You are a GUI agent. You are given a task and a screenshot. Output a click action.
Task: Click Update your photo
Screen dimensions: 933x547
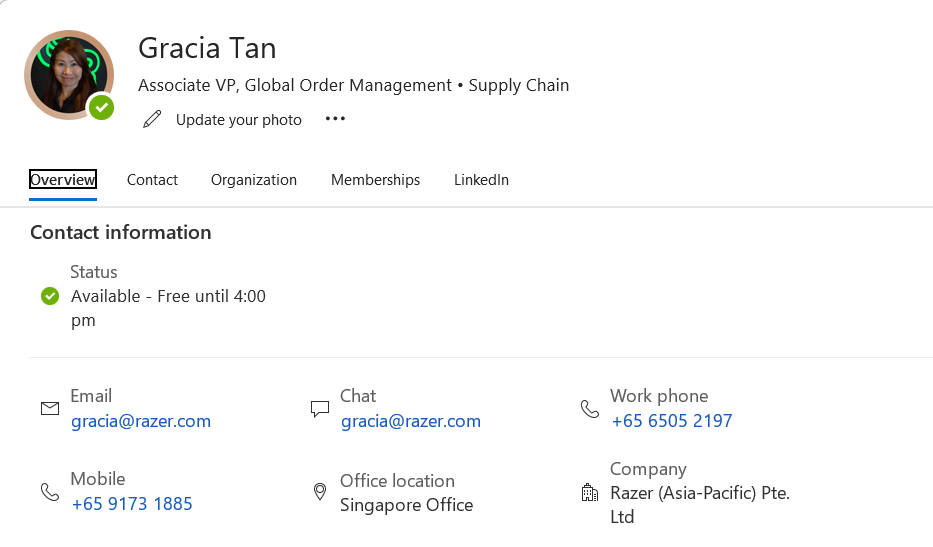[239, 120]
